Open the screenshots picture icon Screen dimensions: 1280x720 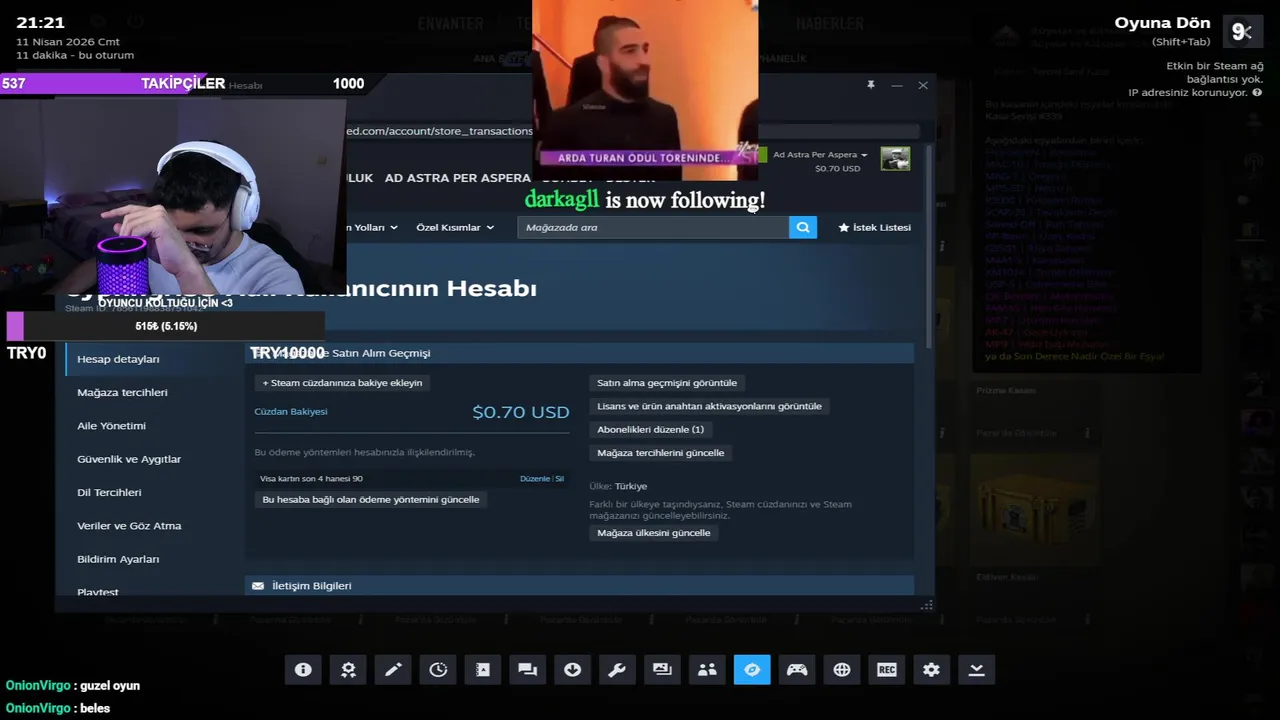[662, 670]
